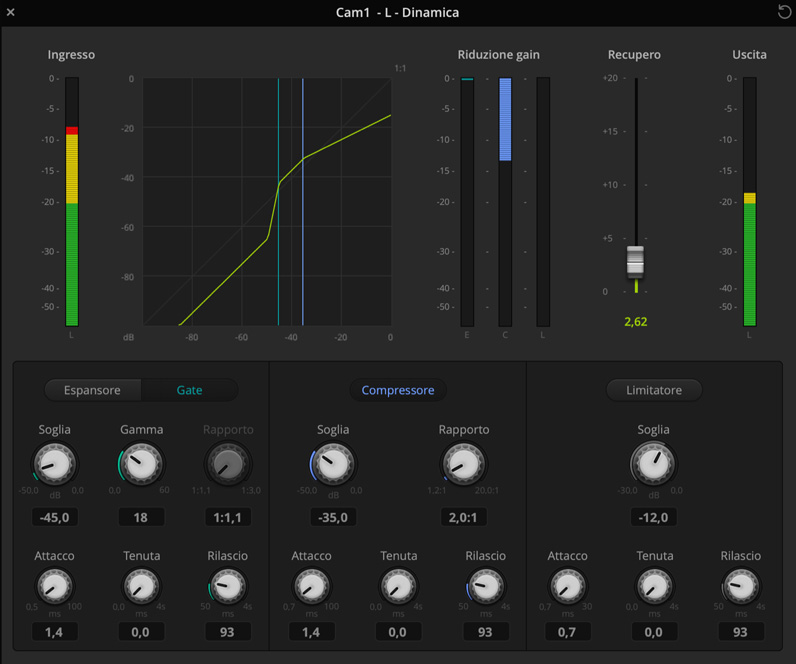Screen dimensions: 796x664
Task: Click the Compressore Soglia knob
Action: (333, 464)
